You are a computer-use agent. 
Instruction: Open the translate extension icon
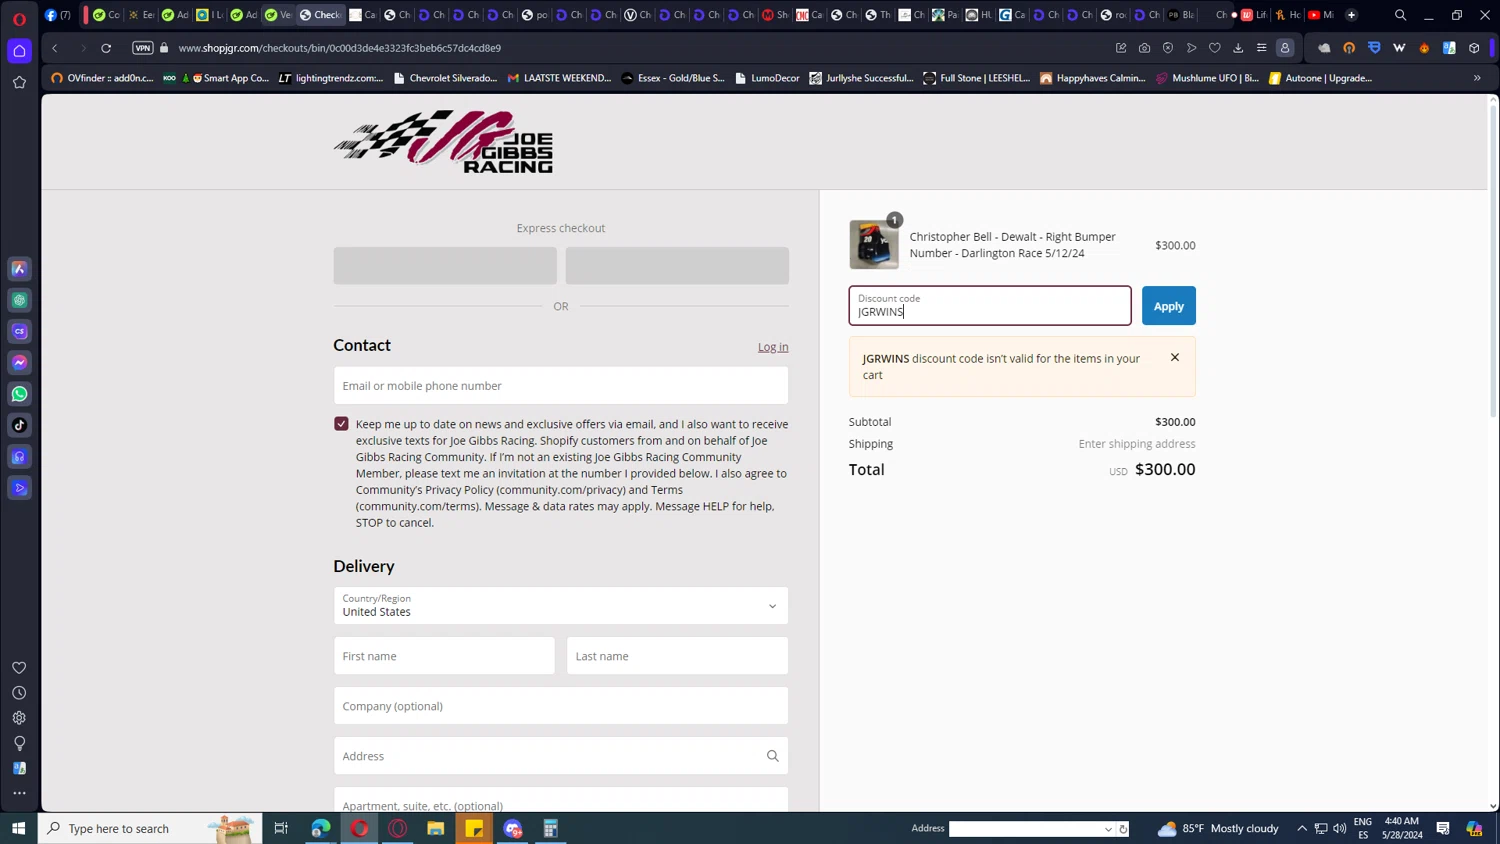[x=1449, y=48]
